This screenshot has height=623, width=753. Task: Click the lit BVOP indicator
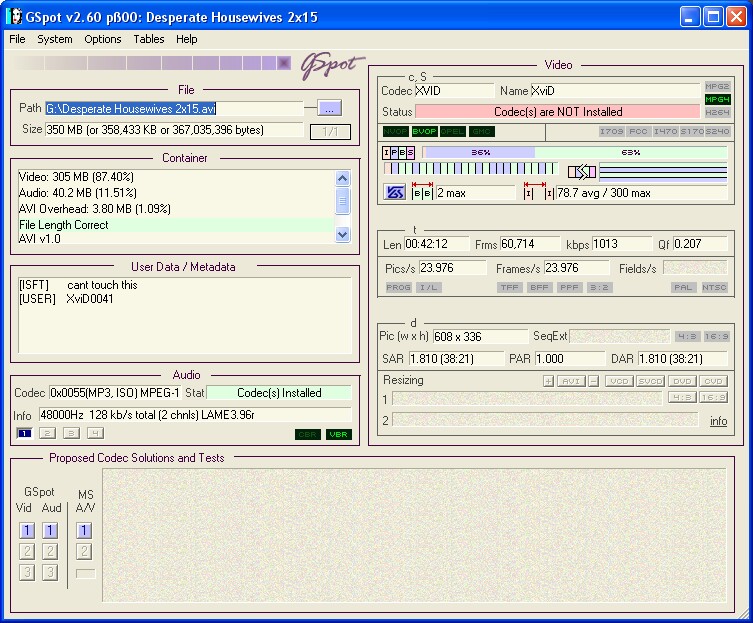(425, 131)
